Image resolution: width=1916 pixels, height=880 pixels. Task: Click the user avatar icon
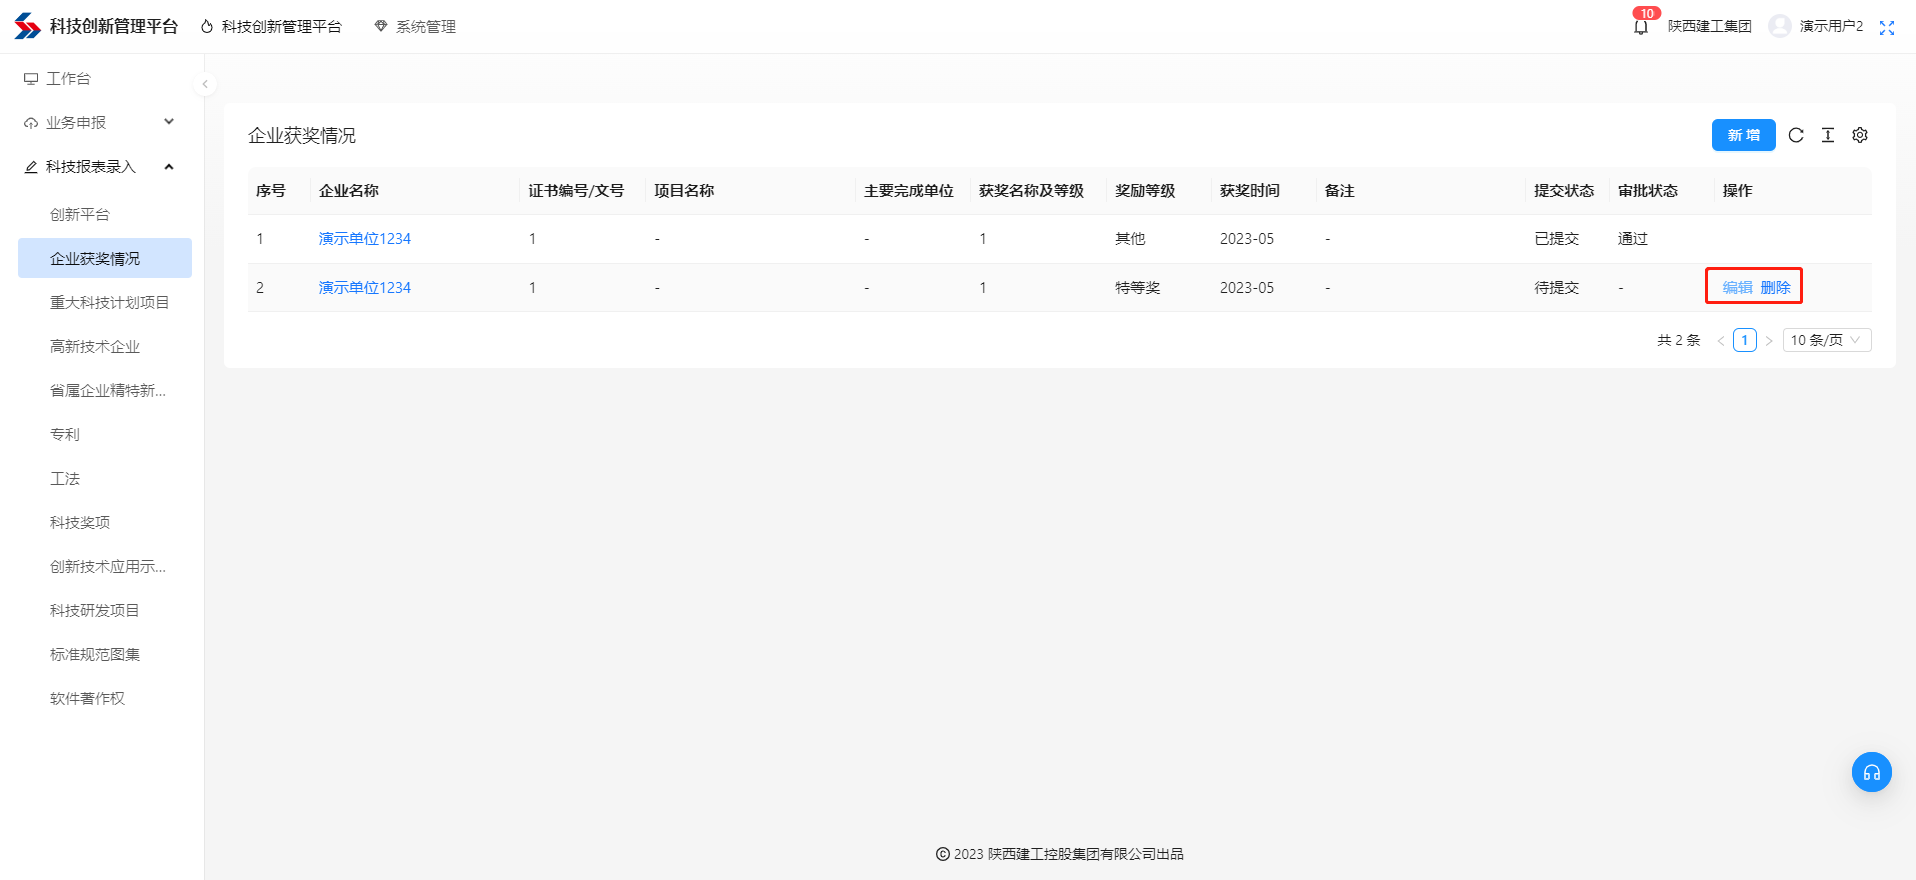pos(1779,26)
